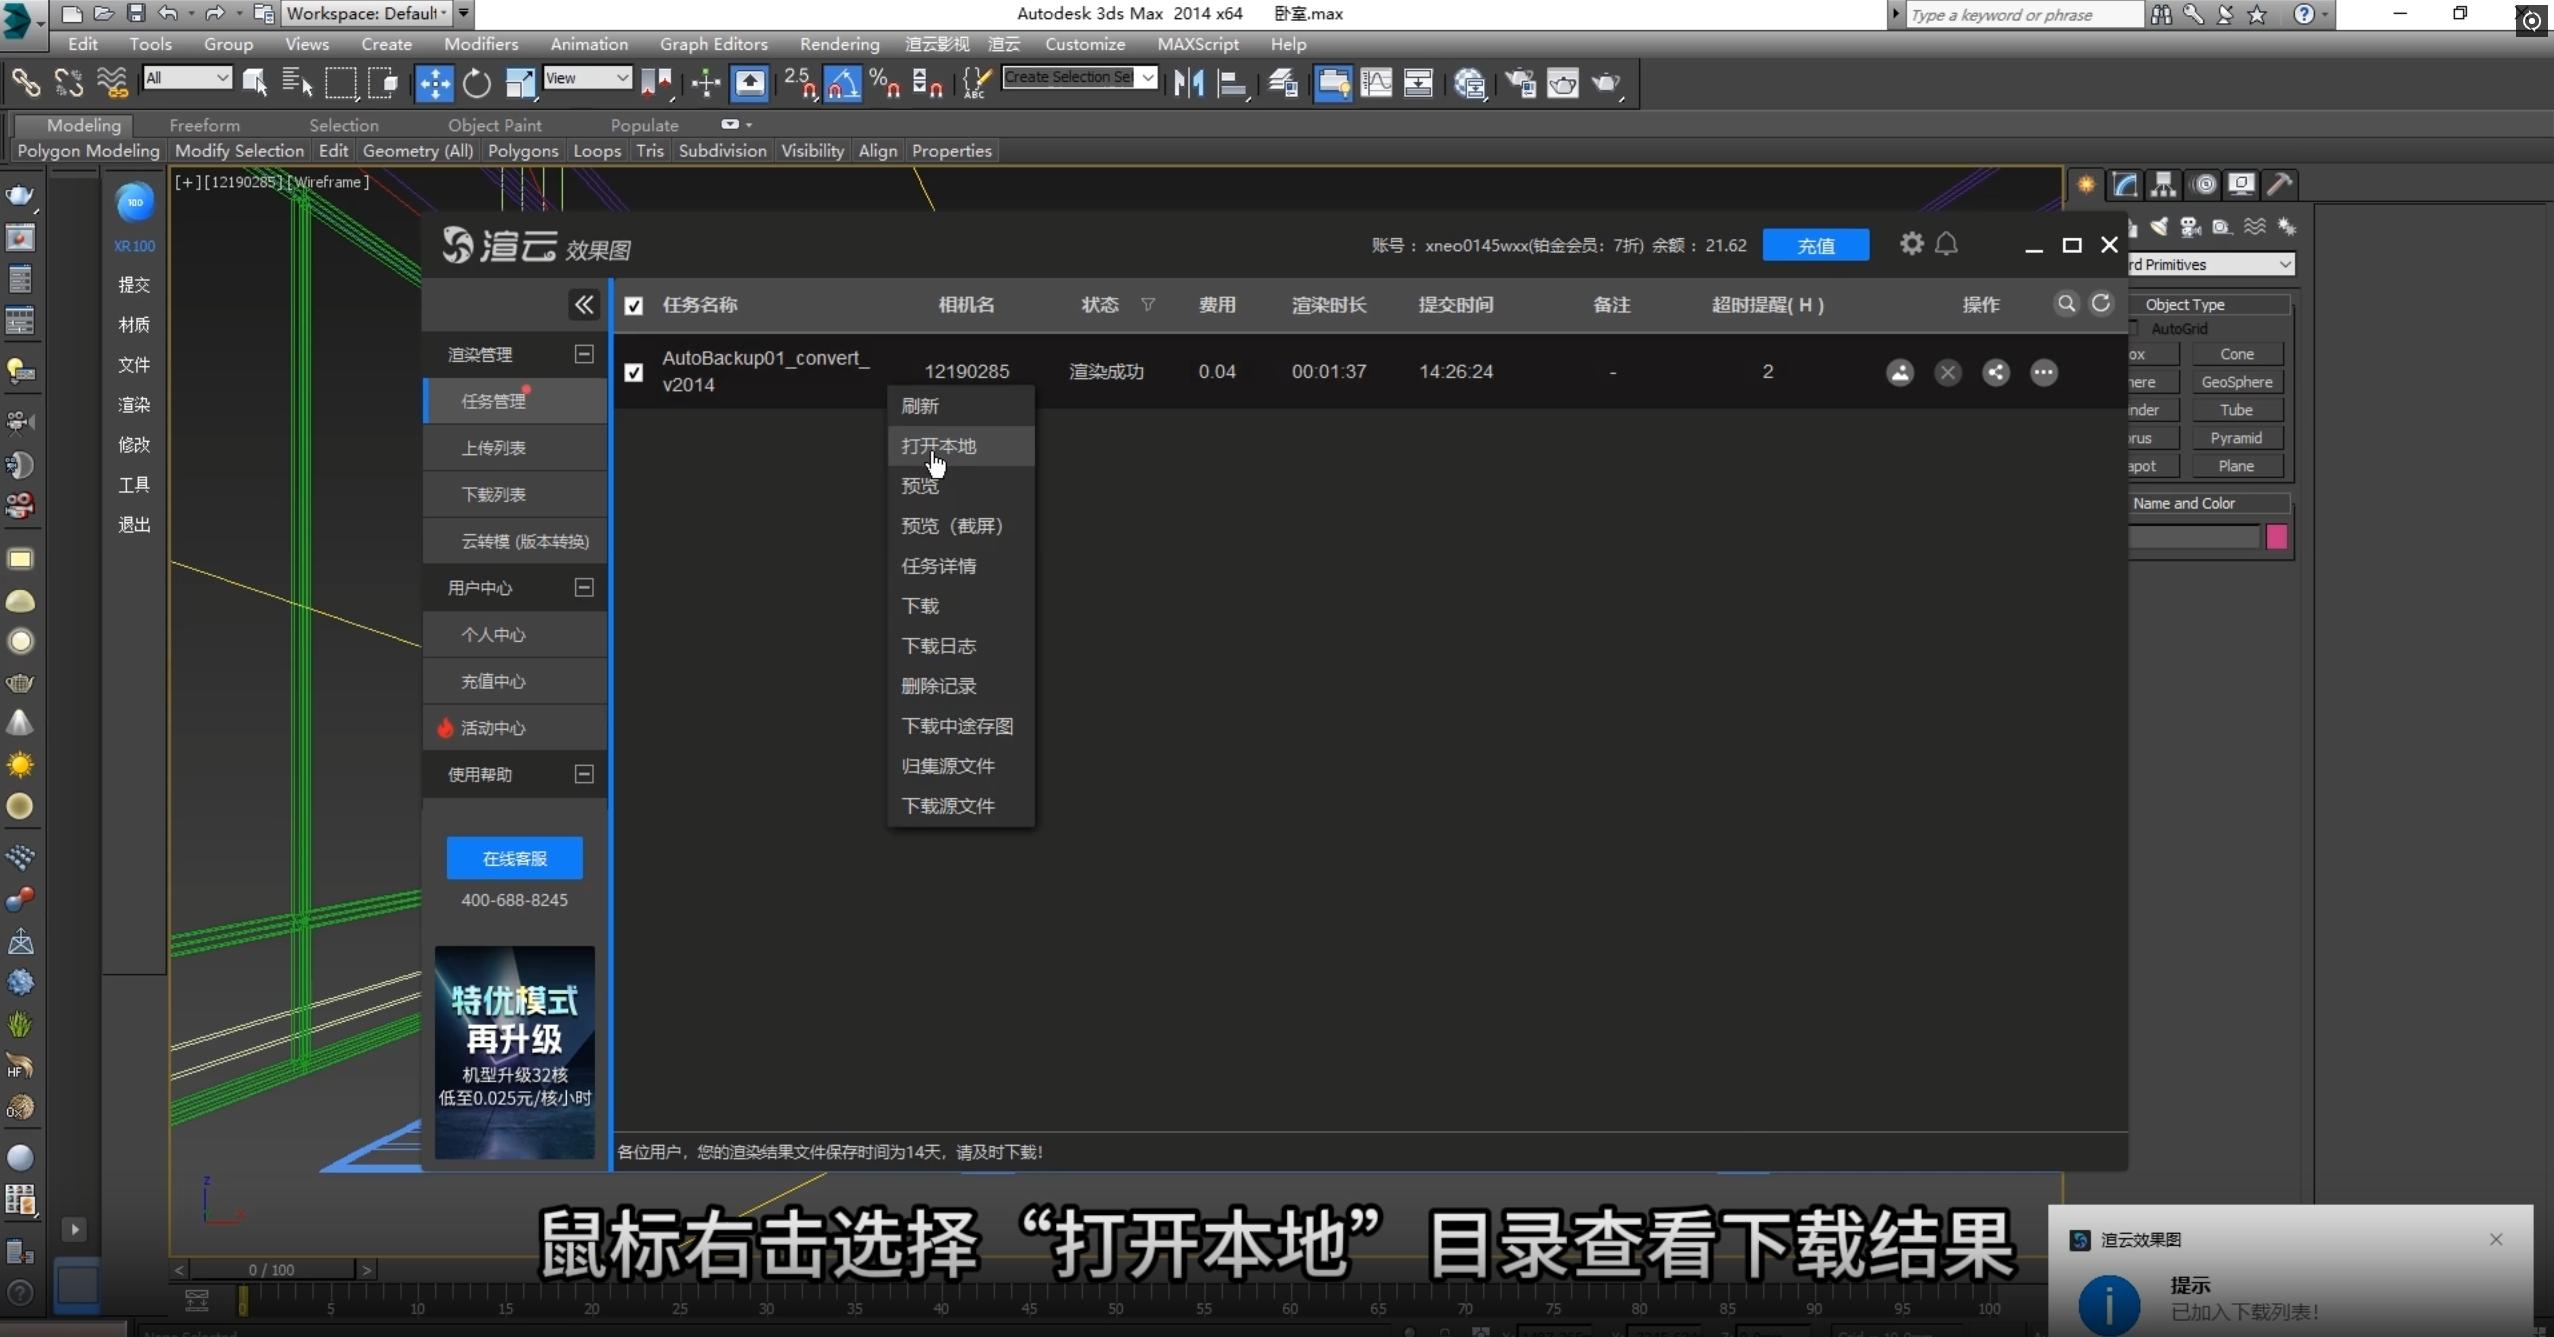Enable the AutoGrid checkbox
The image size is (2554, 1337).
click(x=2134, y=328)
